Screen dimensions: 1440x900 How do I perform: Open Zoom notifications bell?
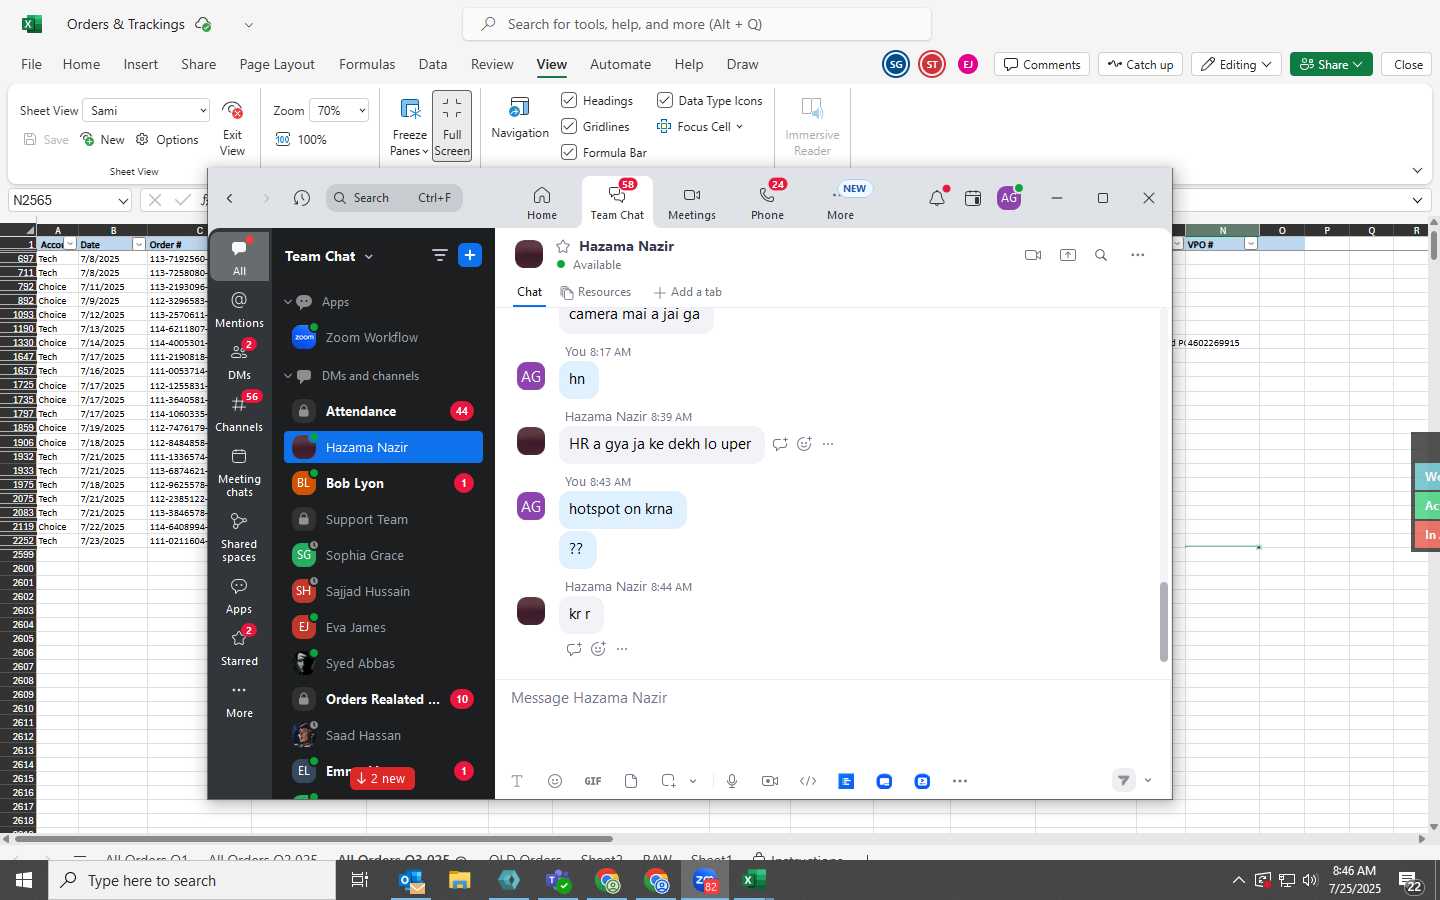[937, 198]
